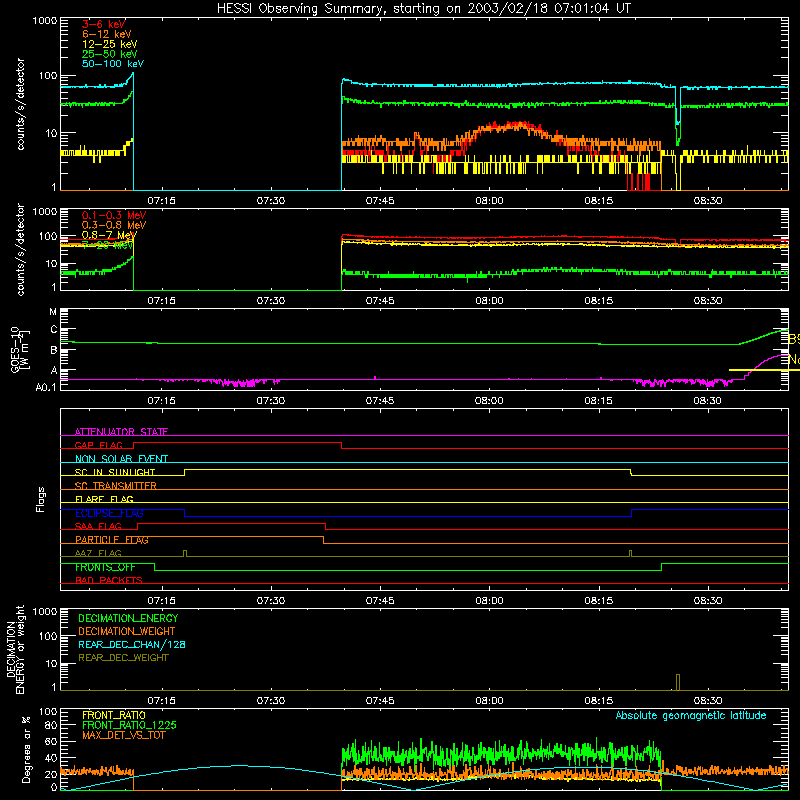Click the counts/s/detector title of keV panel
800x800 pixels.
pyautogui.click(x=20, y=104)
